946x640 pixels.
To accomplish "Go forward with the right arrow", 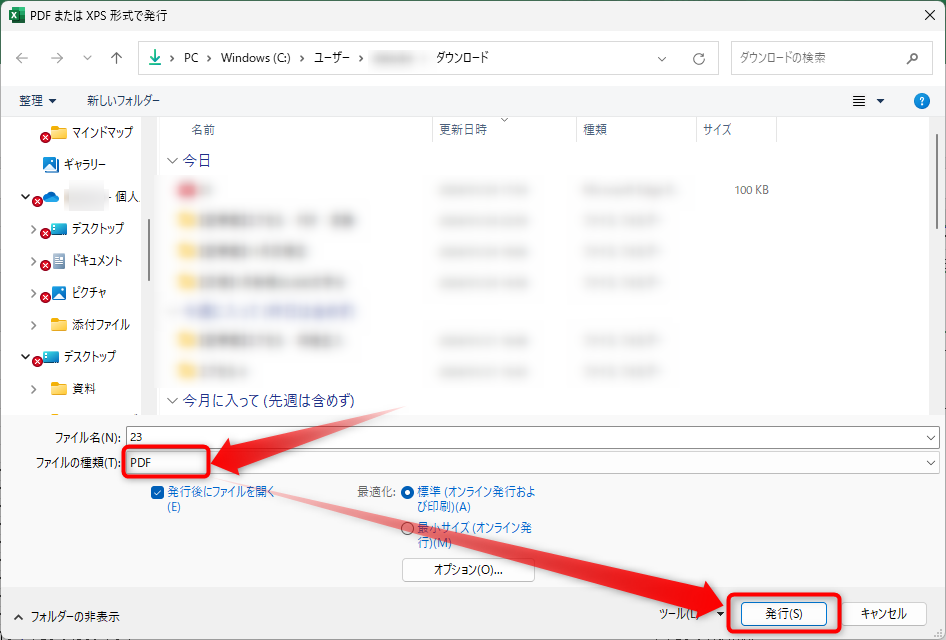I will (57, 58).
